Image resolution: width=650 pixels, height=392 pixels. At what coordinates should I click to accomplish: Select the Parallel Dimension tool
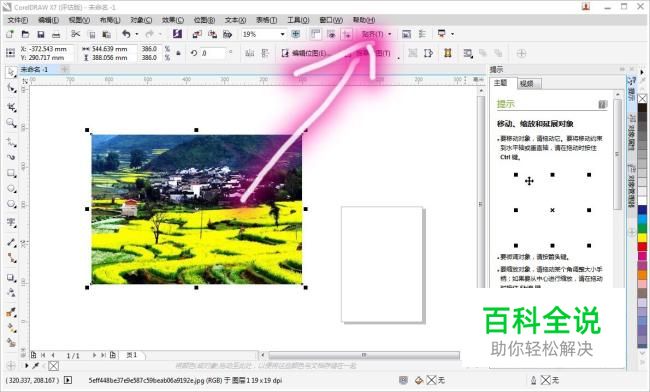(11, 242)
